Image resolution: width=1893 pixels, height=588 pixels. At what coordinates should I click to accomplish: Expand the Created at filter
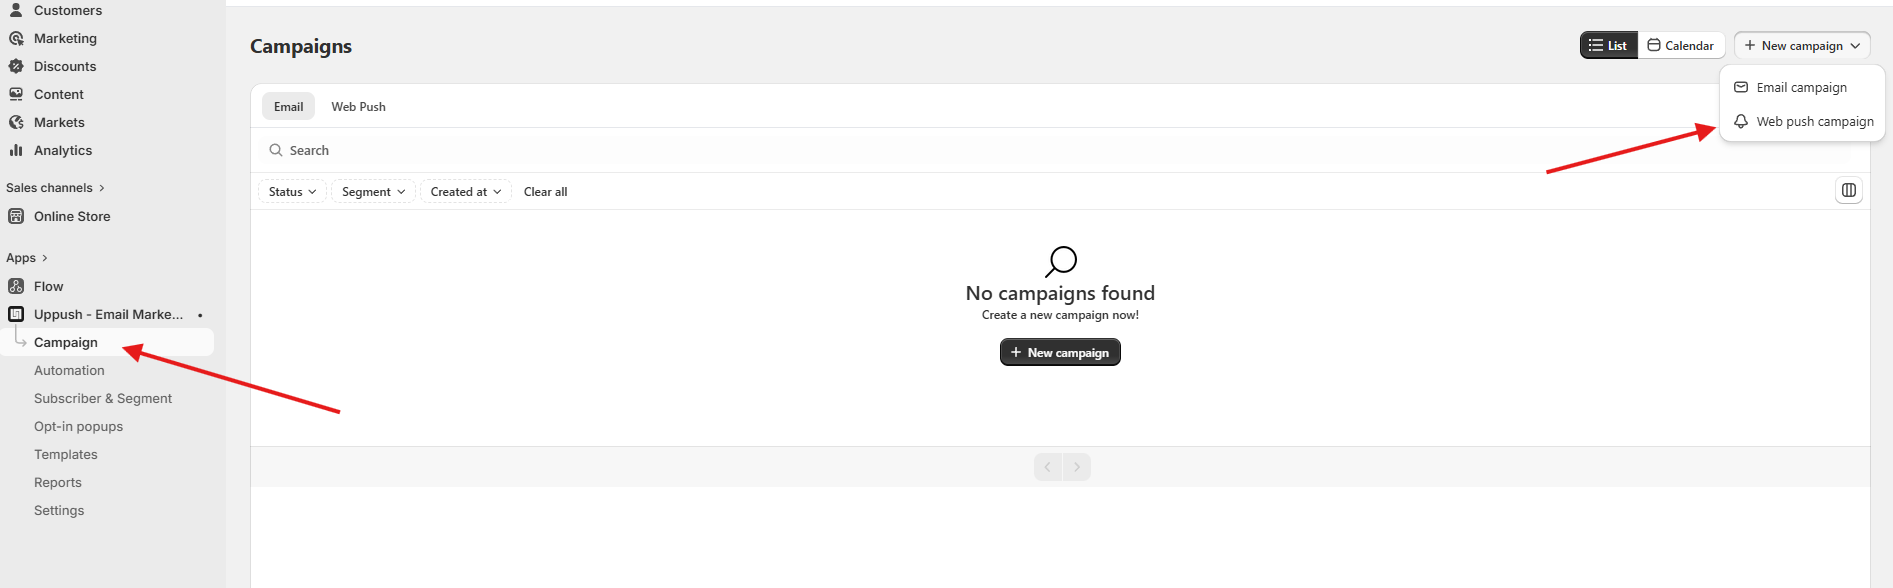point(465,192)
